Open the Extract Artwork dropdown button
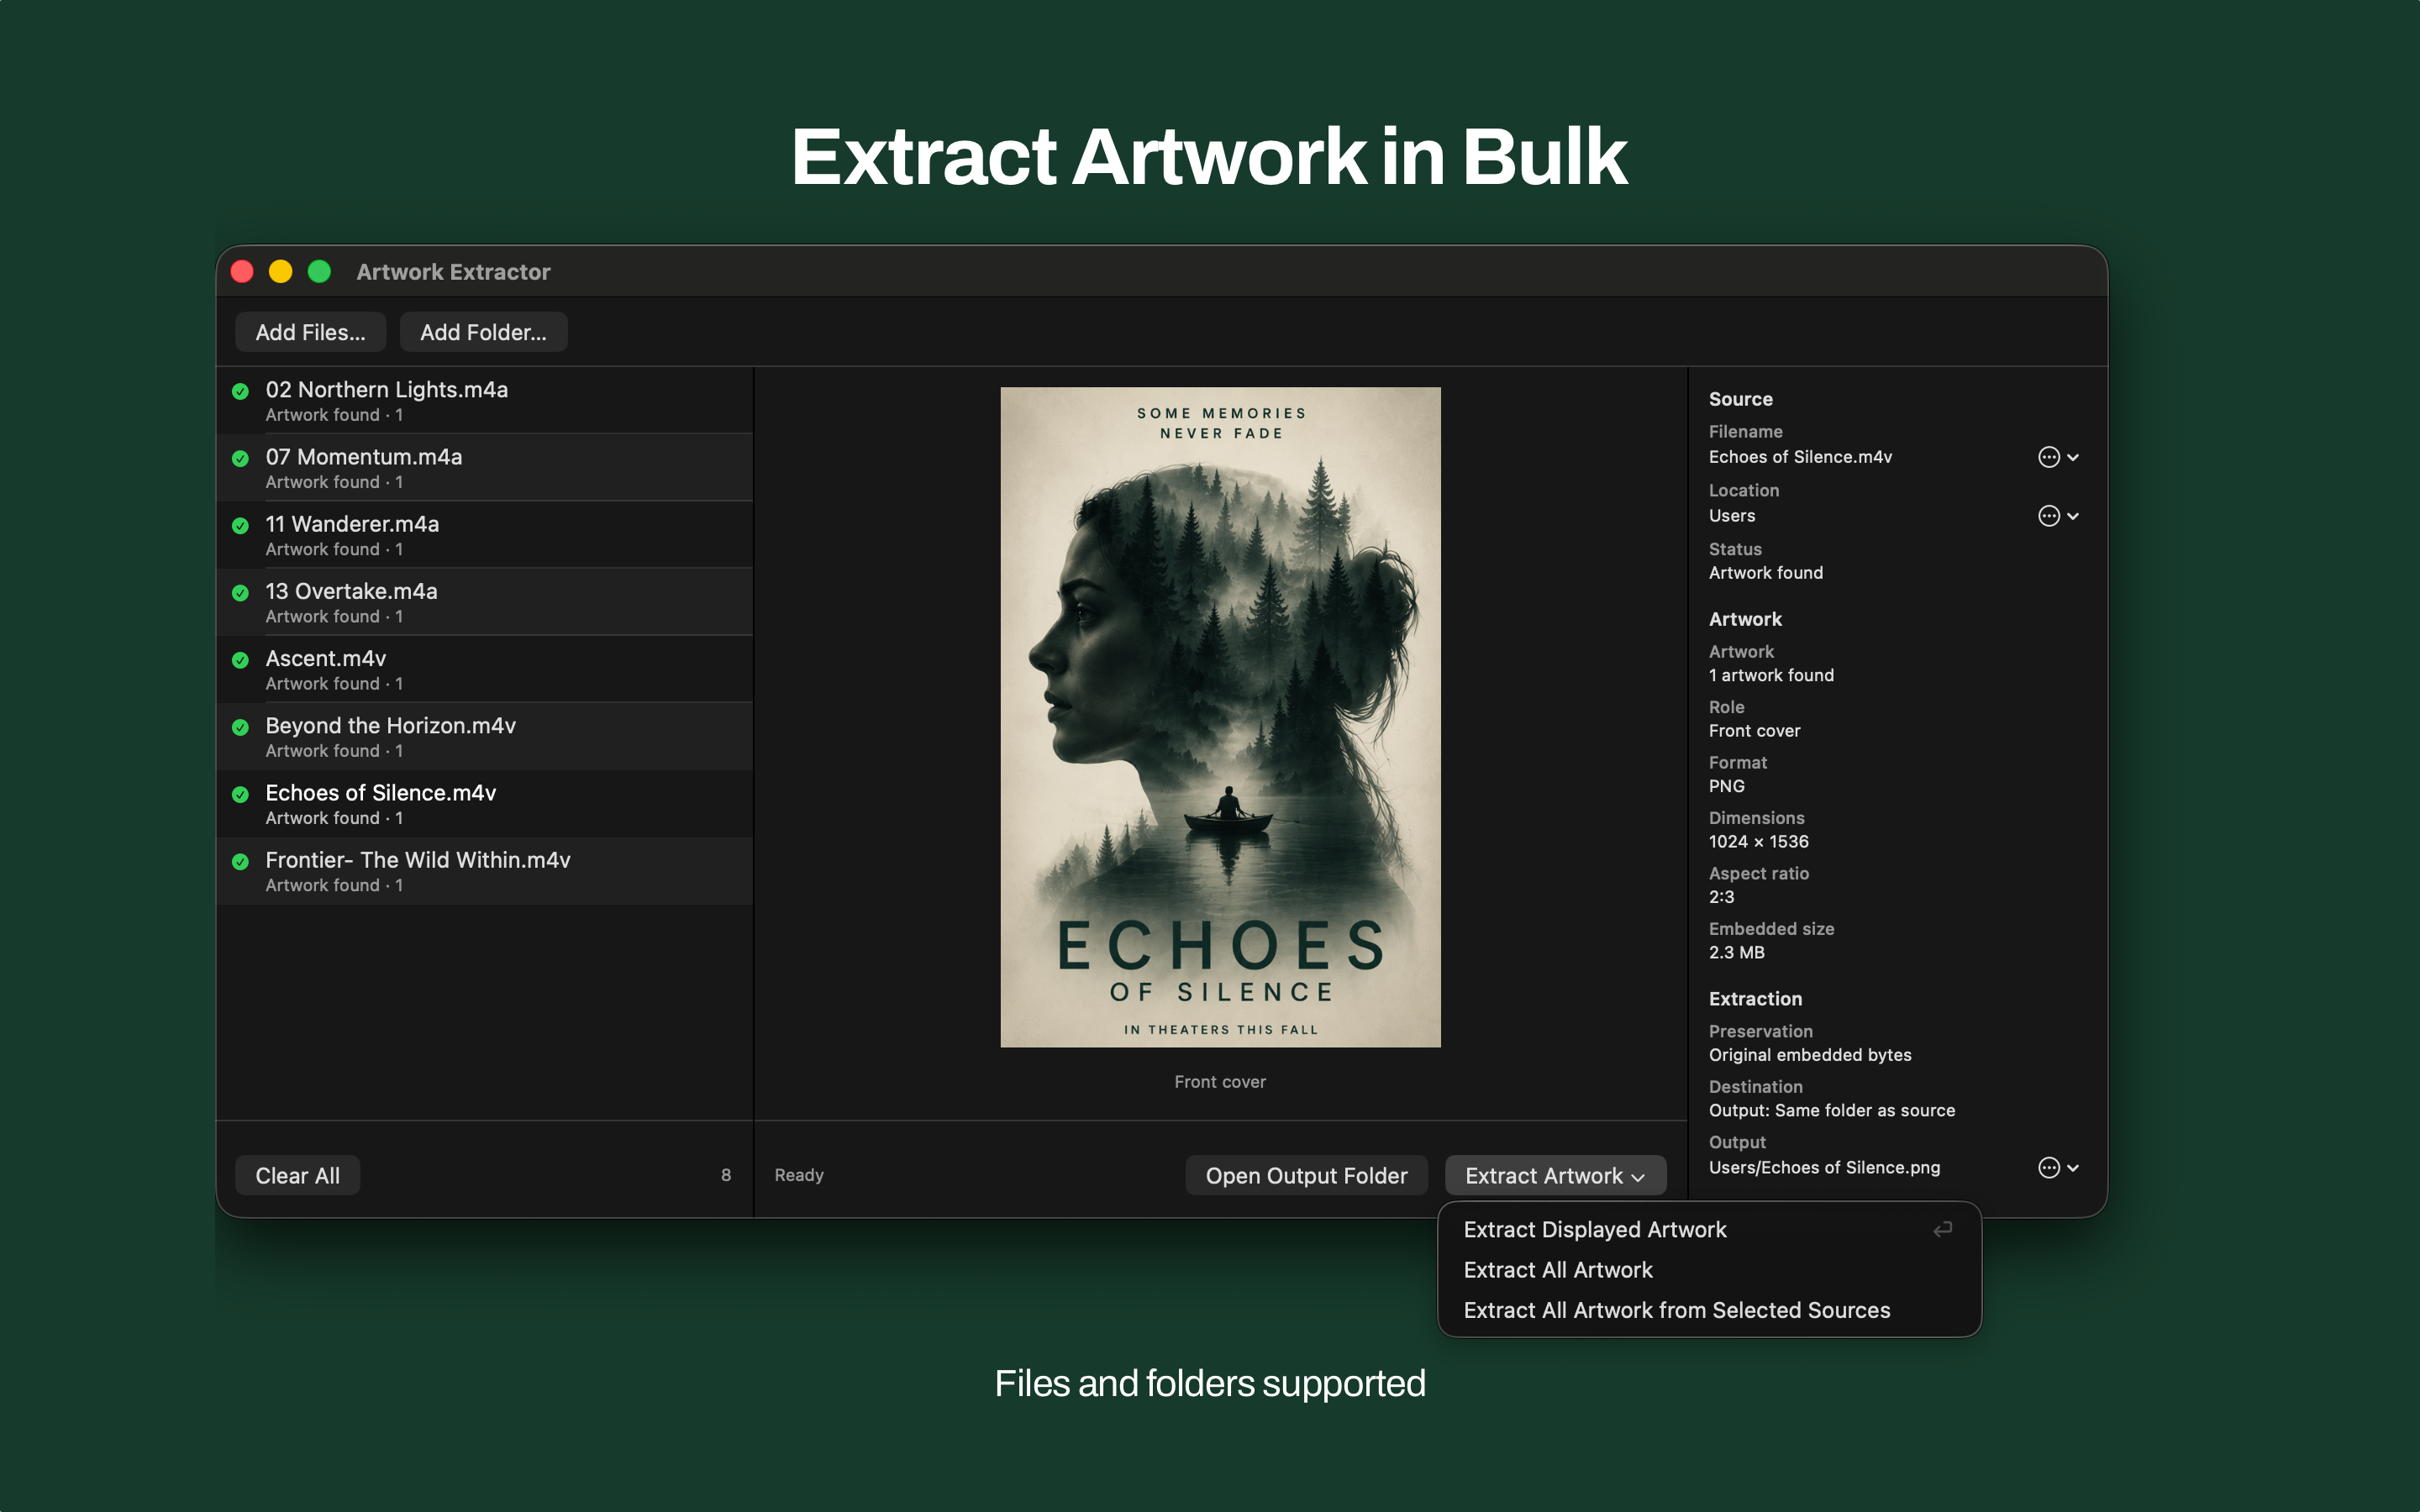The height and width of the screenshot is (1512, 2420). pyautogui.click(x=1555, y=1175)
